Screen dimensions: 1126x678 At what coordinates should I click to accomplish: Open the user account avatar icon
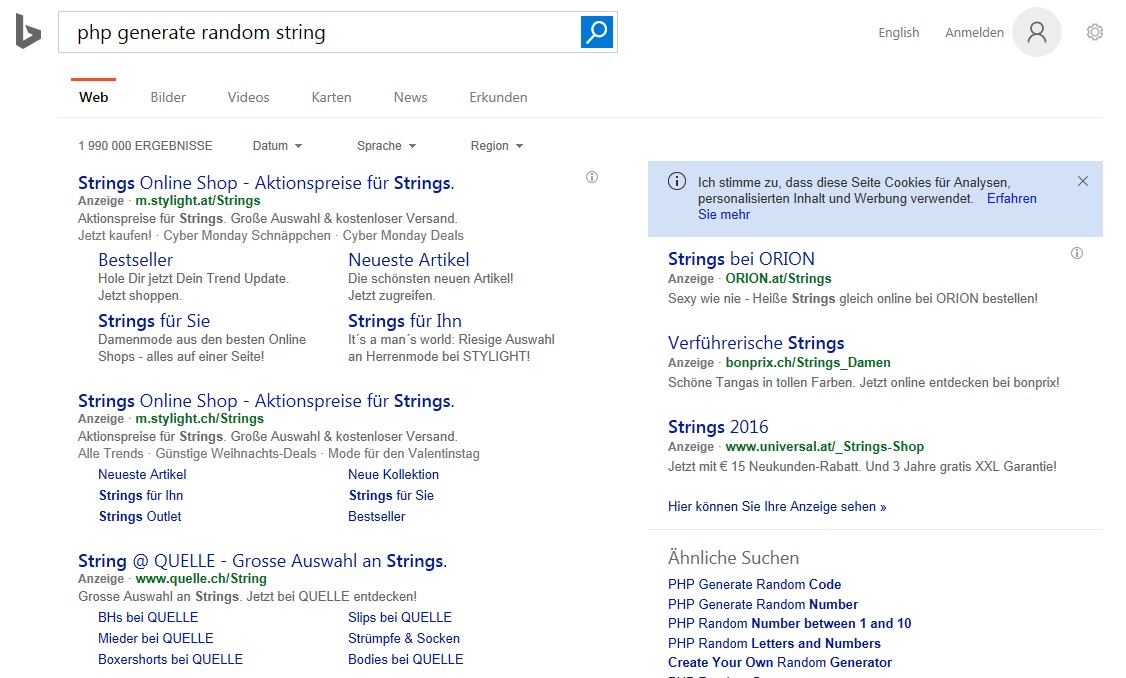tap(1036, 32)
